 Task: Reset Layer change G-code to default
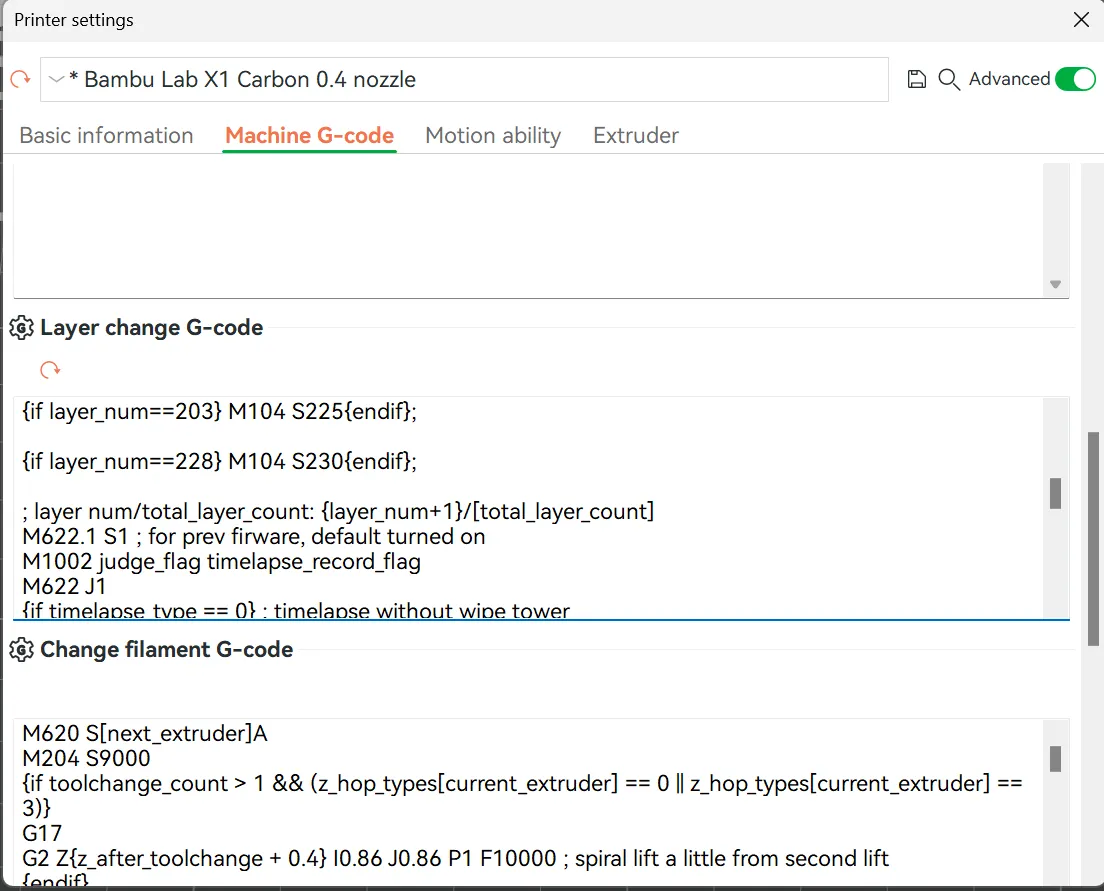point(50,370)
